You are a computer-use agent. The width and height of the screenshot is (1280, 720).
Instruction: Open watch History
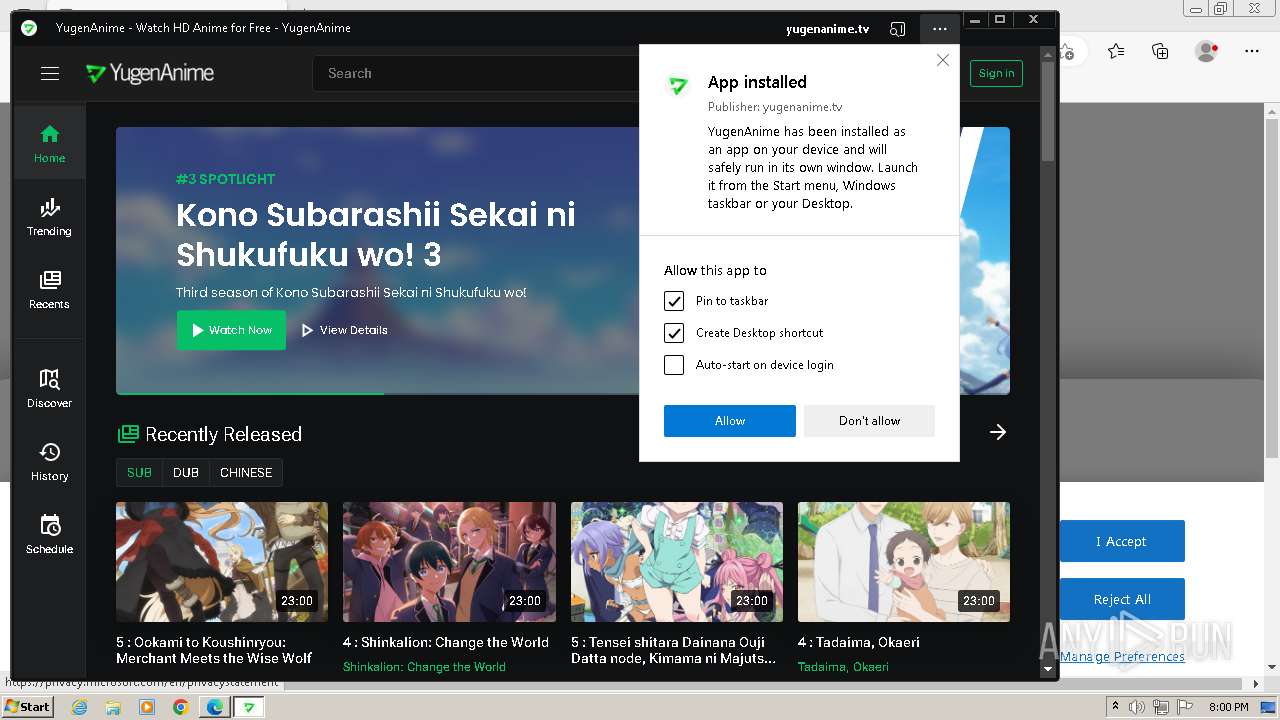pos(49,461)
